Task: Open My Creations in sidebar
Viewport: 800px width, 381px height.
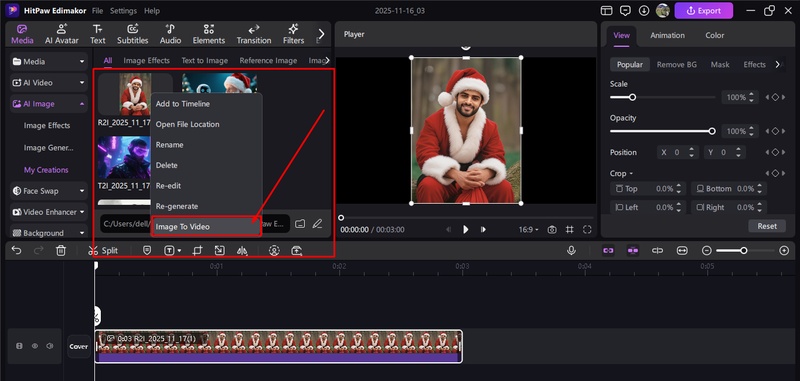Action: point(46,170)
